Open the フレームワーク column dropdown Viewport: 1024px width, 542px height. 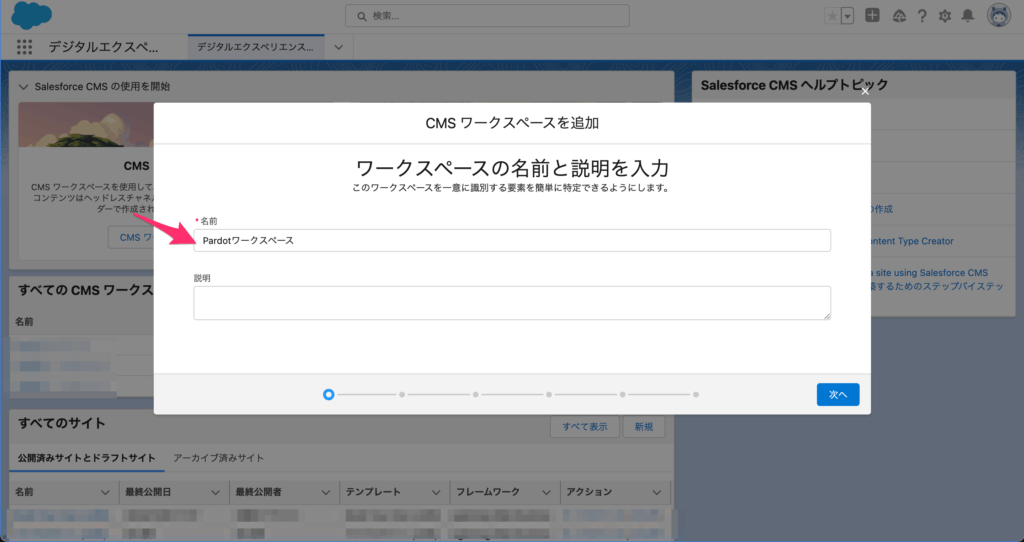coord(547,492)
